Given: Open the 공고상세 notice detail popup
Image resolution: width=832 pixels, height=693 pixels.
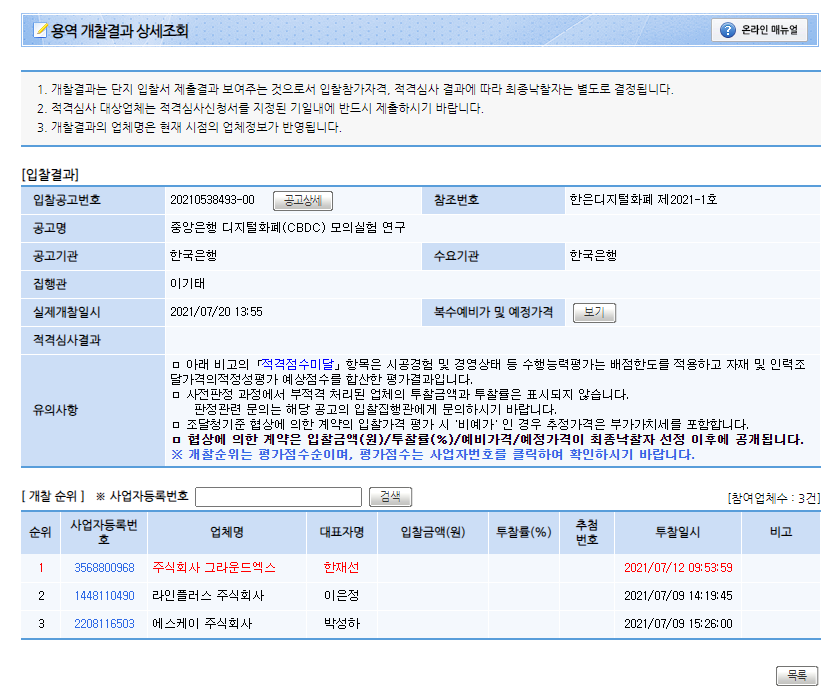Looking at the screenshot, I should coord(305,200).
